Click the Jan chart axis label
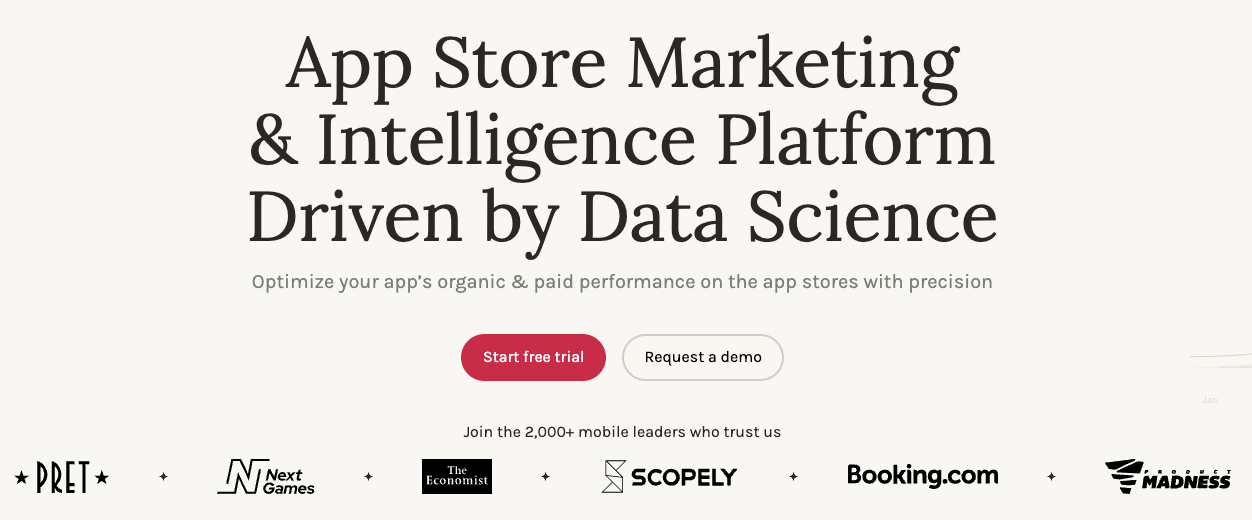This screenshot has width=1252, height=520. [1210, 400]
